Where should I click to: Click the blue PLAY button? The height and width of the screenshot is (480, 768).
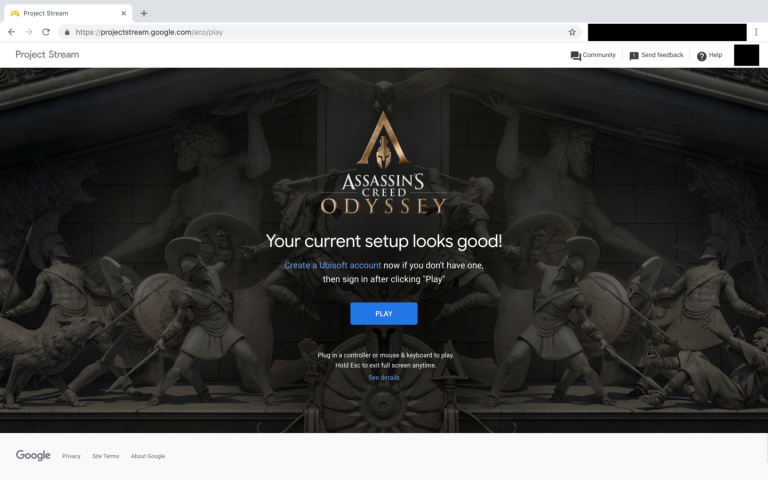384,313
